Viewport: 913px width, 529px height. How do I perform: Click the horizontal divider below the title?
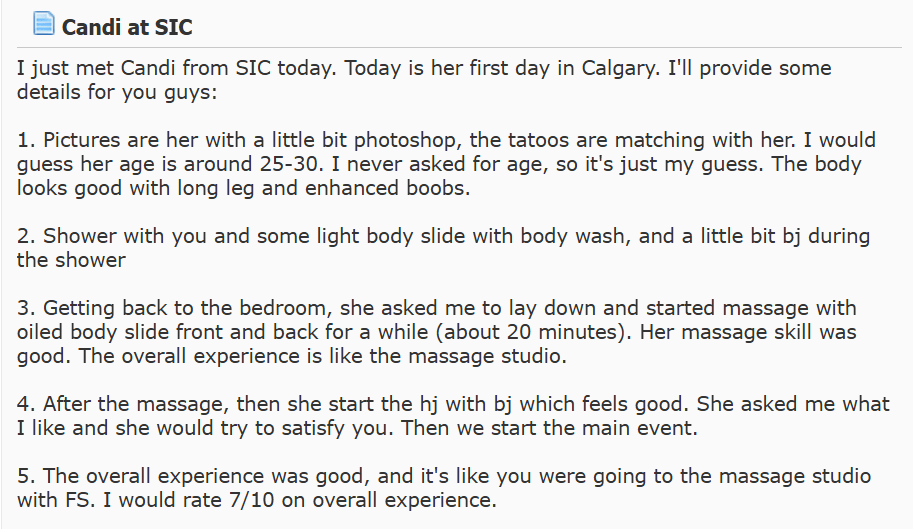tap(456, 47)
